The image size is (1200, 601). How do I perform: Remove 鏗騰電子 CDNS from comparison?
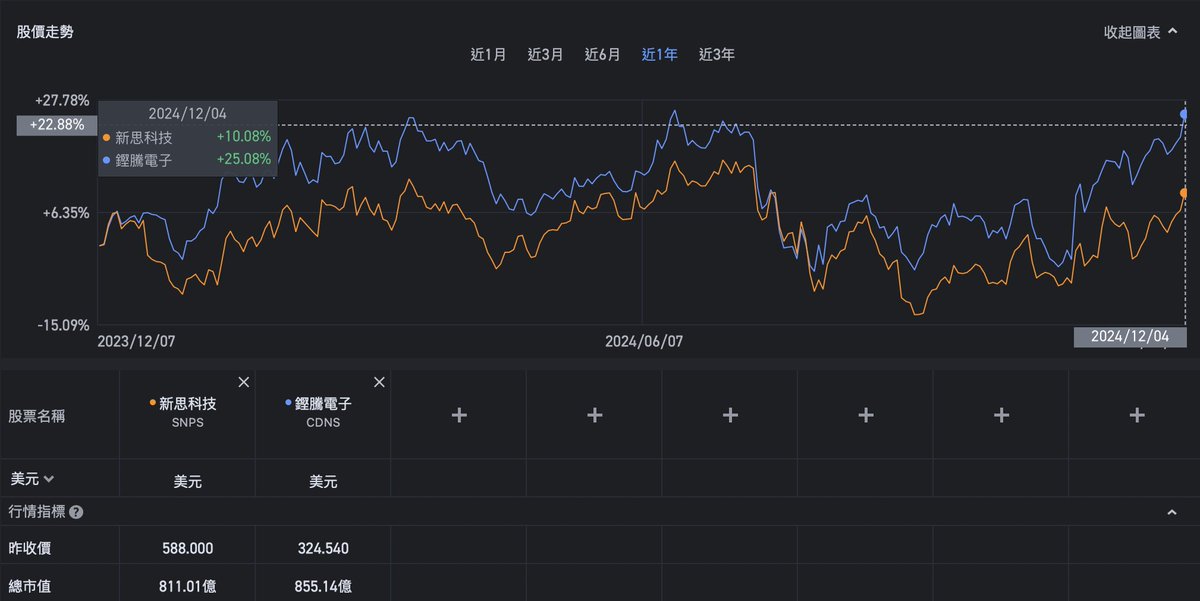(379, 383)
